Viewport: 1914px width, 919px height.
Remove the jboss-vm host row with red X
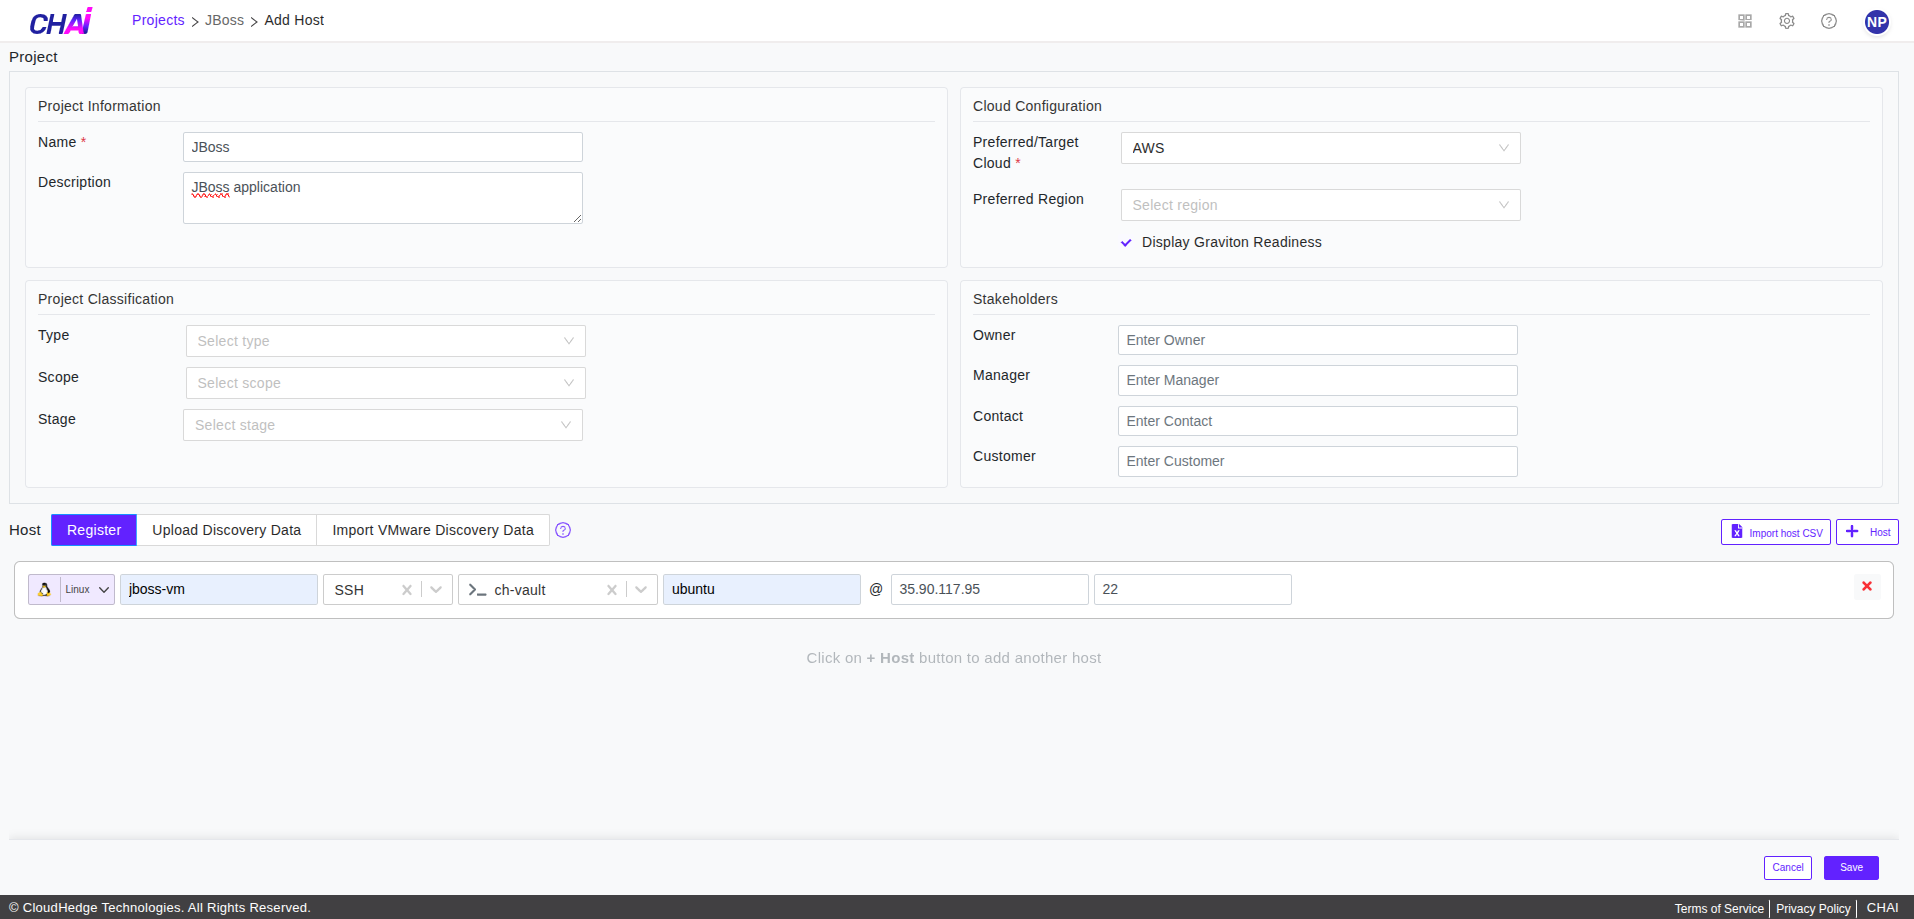pyautogui.click(x=1867, y=586)
